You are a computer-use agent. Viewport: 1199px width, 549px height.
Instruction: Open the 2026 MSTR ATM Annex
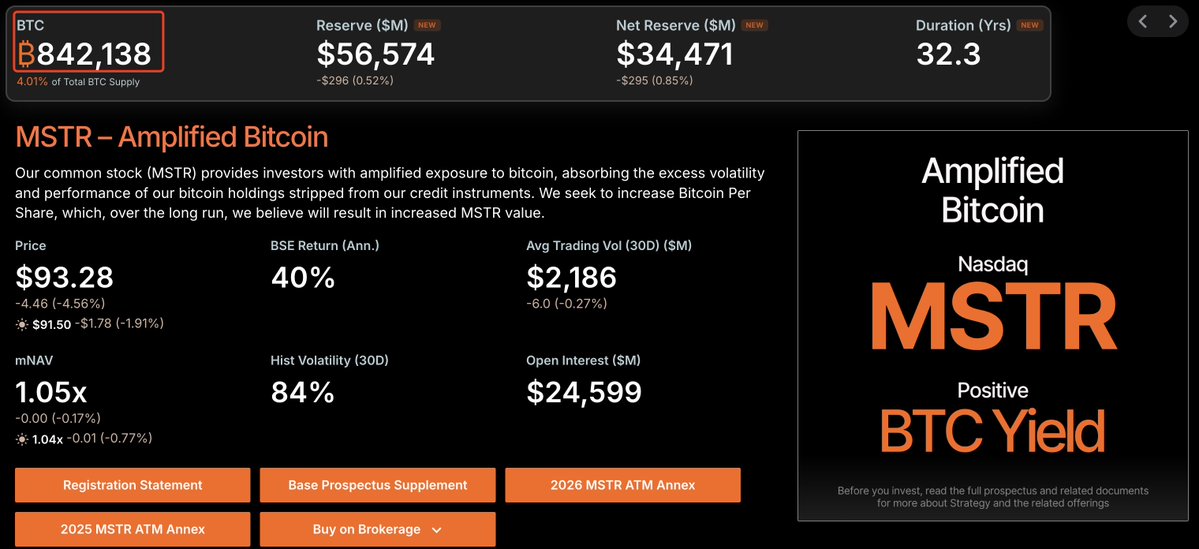(x=622, y=485)
